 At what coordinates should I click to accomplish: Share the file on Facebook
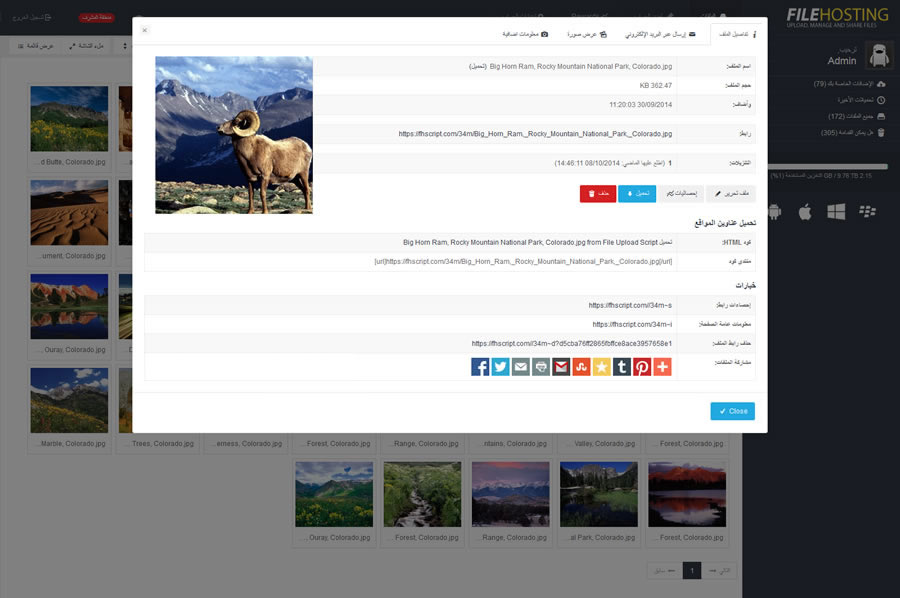(480, 367)
